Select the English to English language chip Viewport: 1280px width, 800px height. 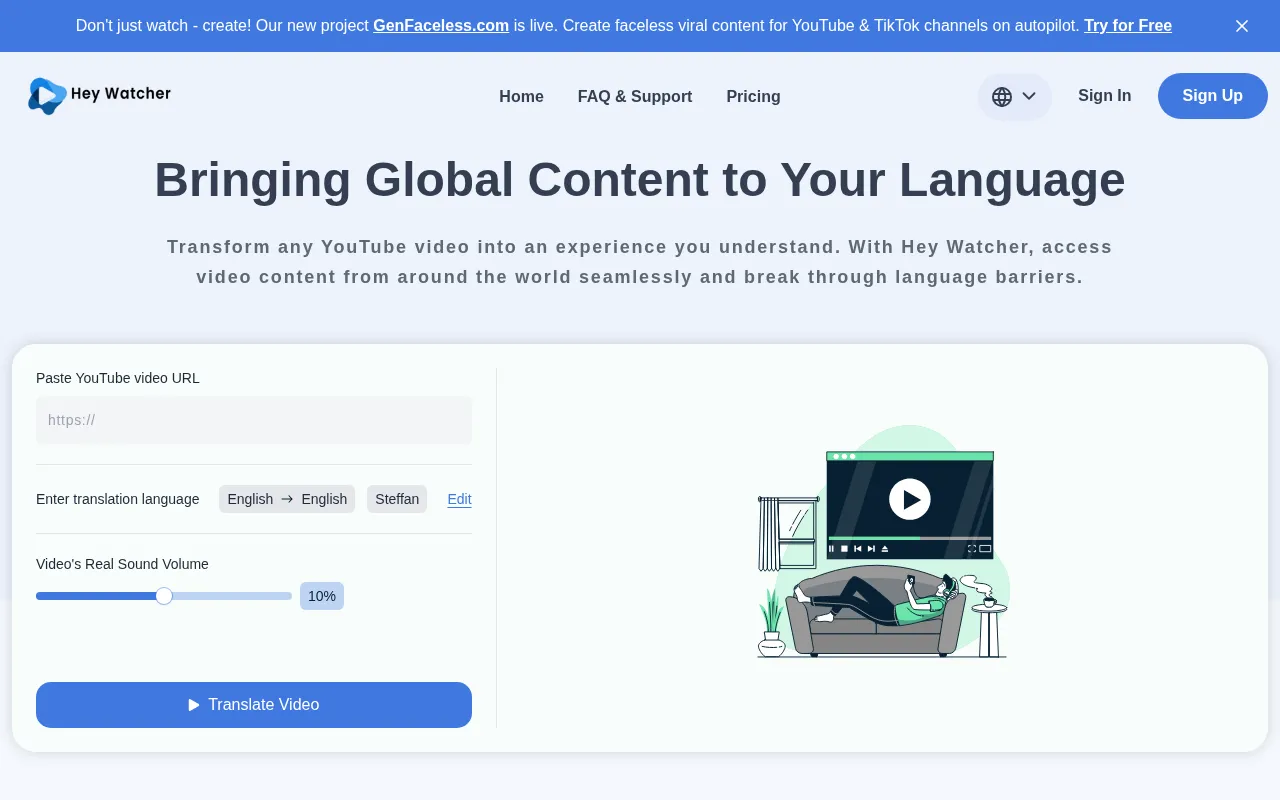click(287, 499)
